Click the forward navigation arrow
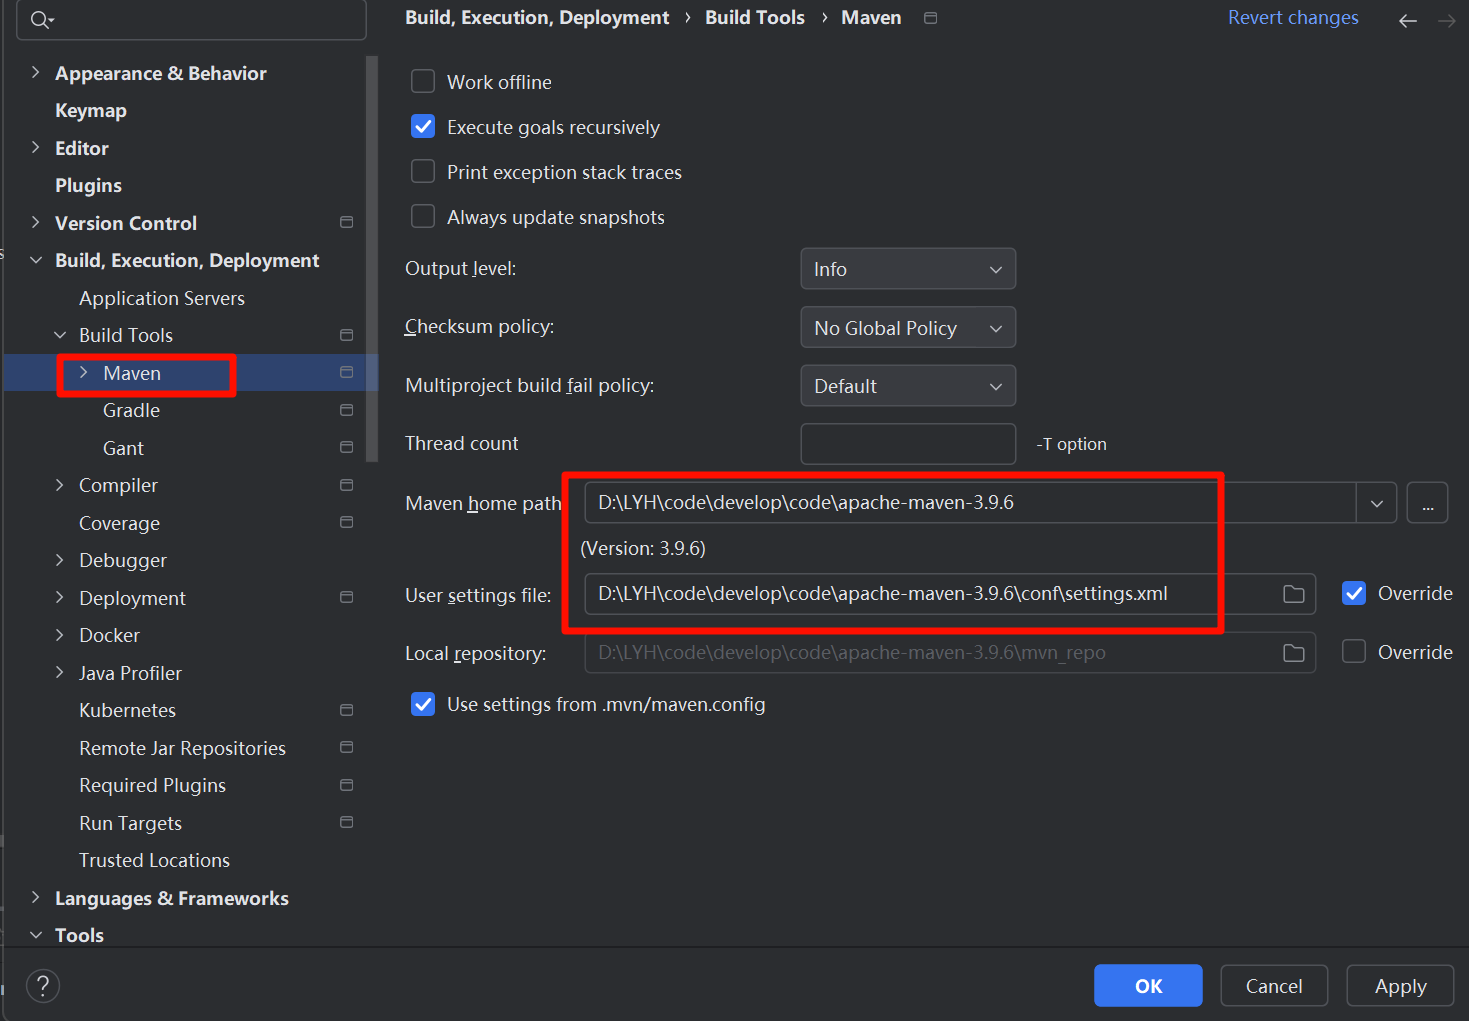 [x=1447, y=20]
